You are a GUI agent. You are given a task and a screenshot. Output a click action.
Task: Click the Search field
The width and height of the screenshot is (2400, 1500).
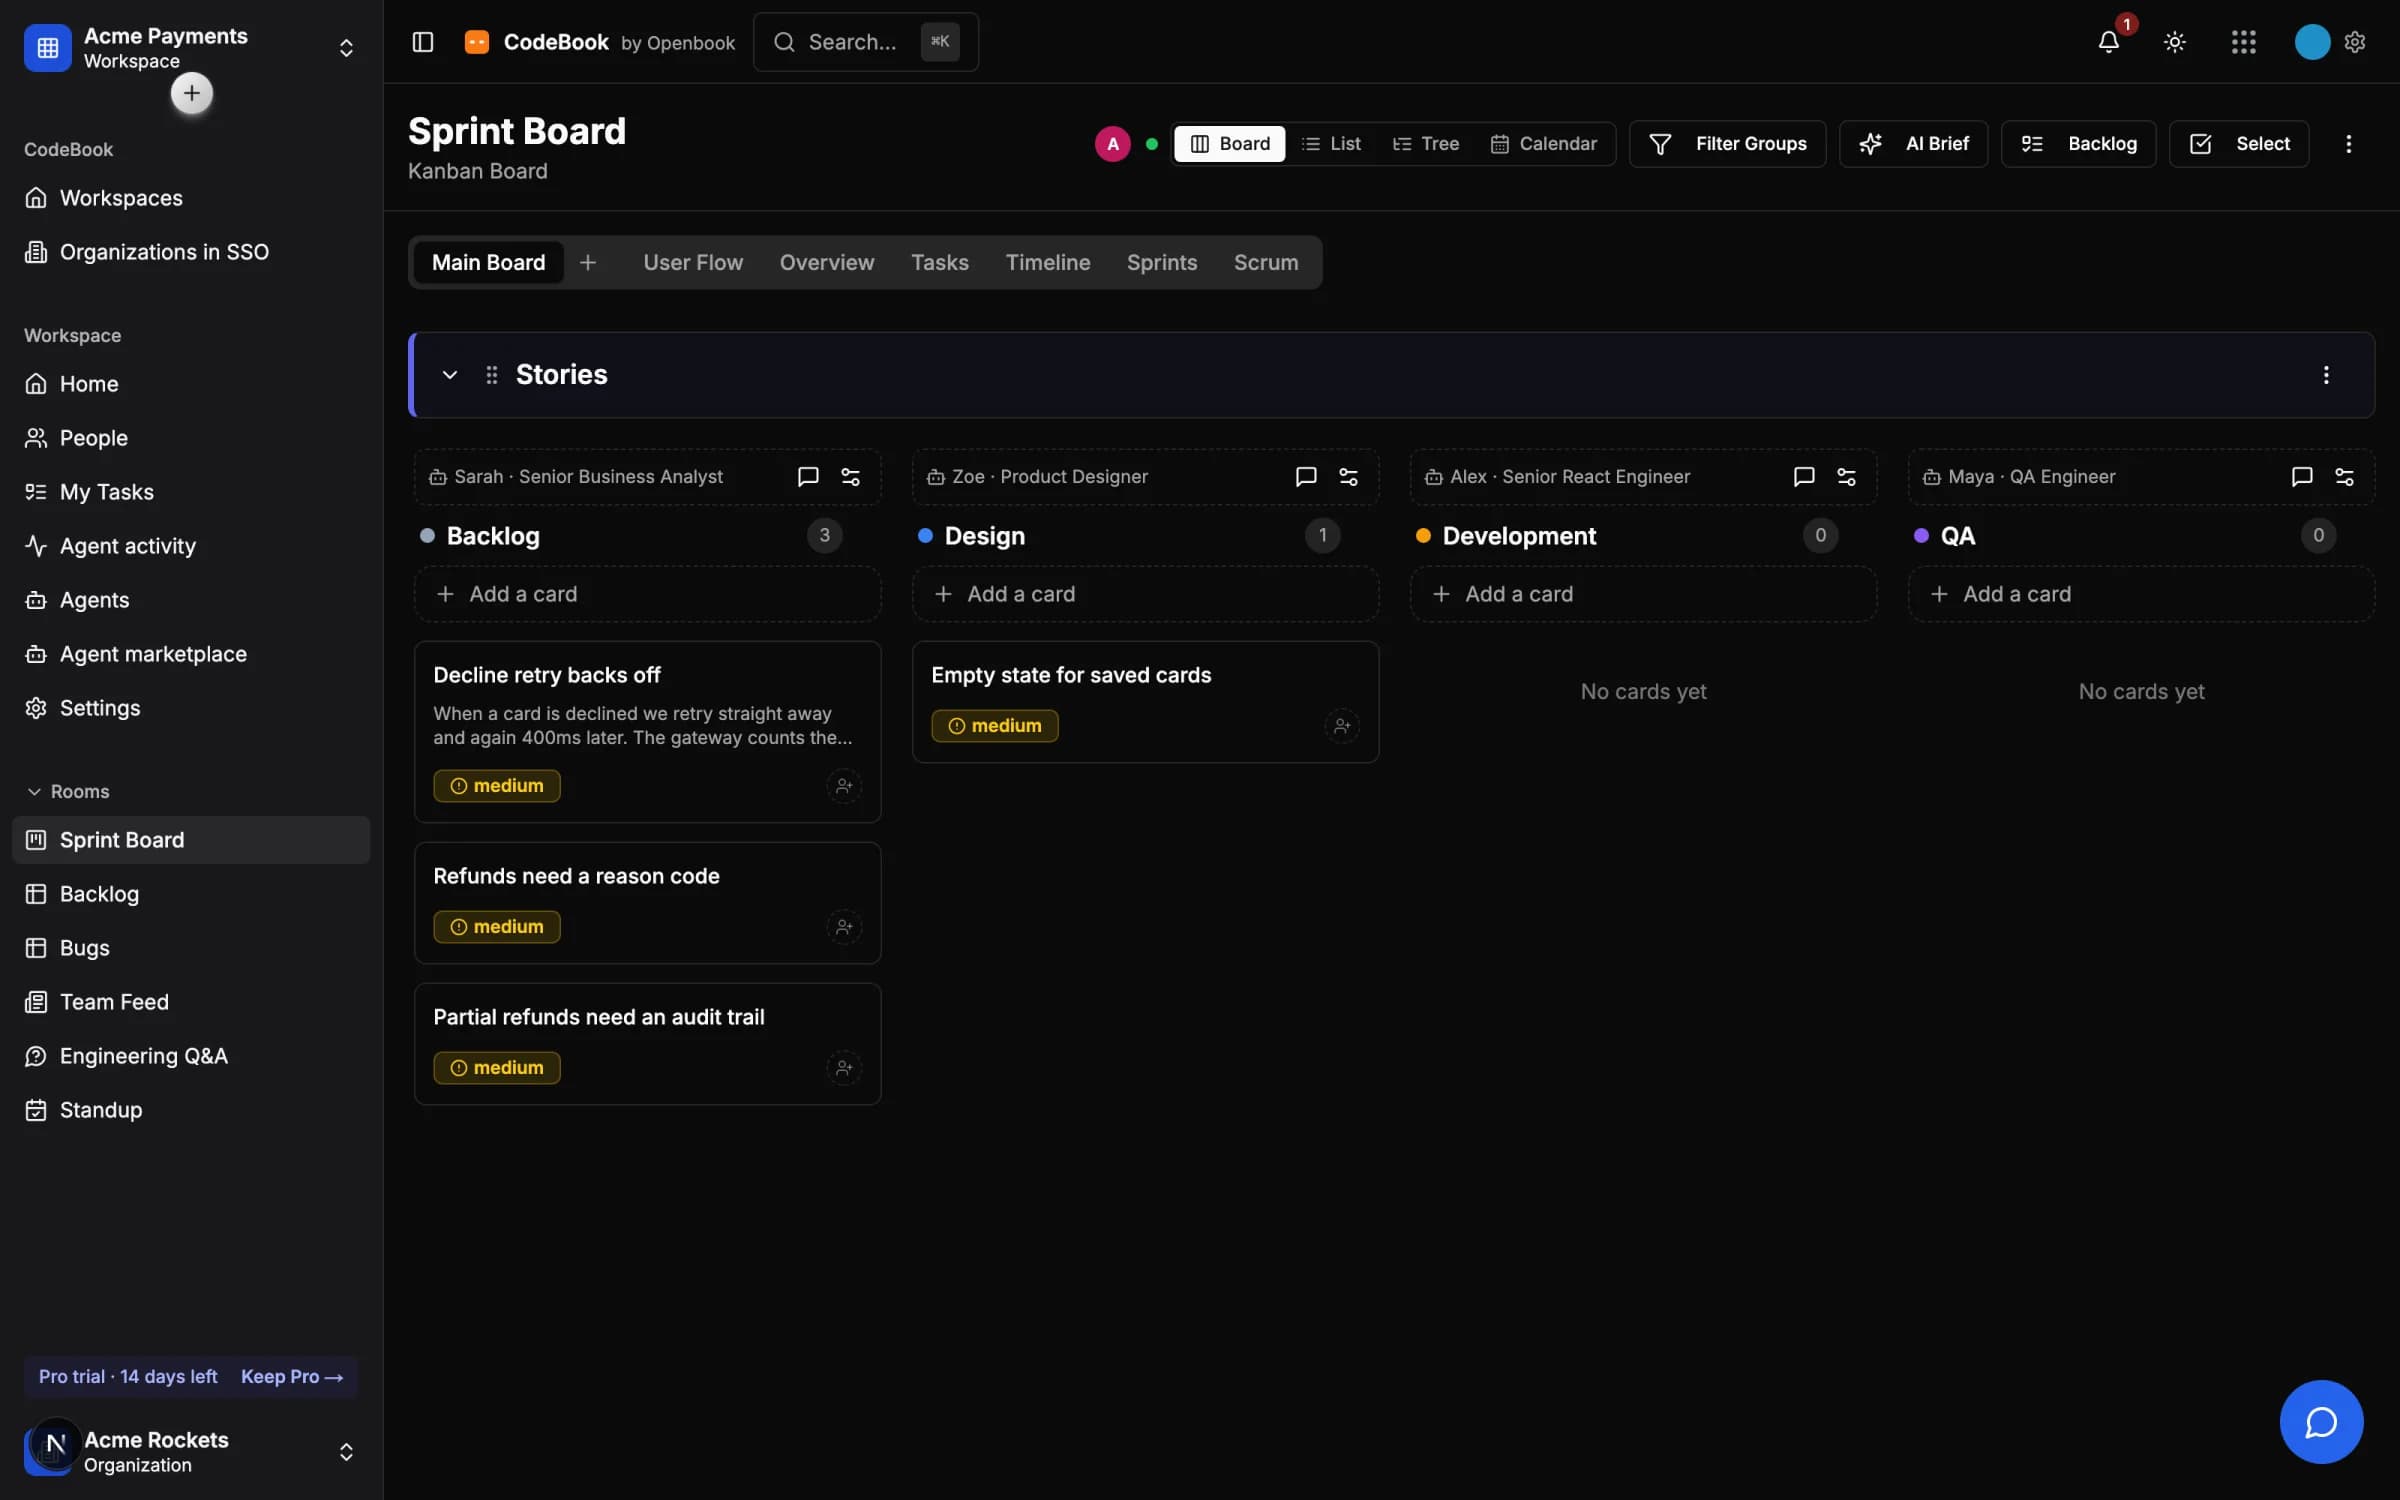[x=865, y=42]
